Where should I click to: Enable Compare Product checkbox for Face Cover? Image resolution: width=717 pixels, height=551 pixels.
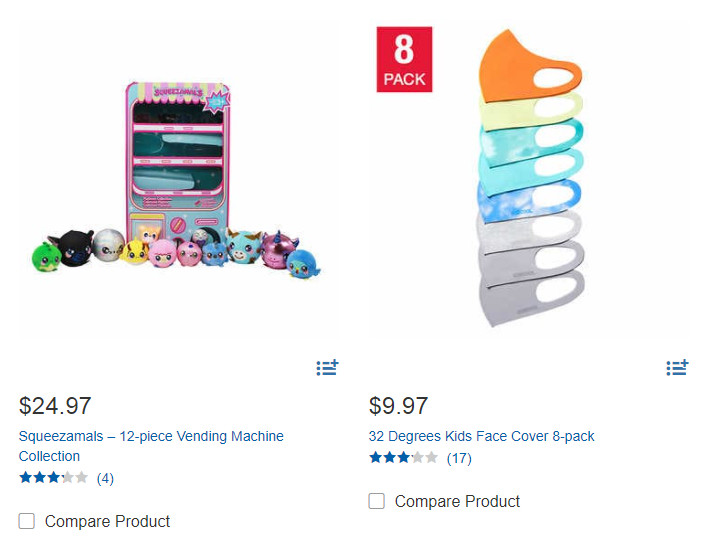click(377, 501)
